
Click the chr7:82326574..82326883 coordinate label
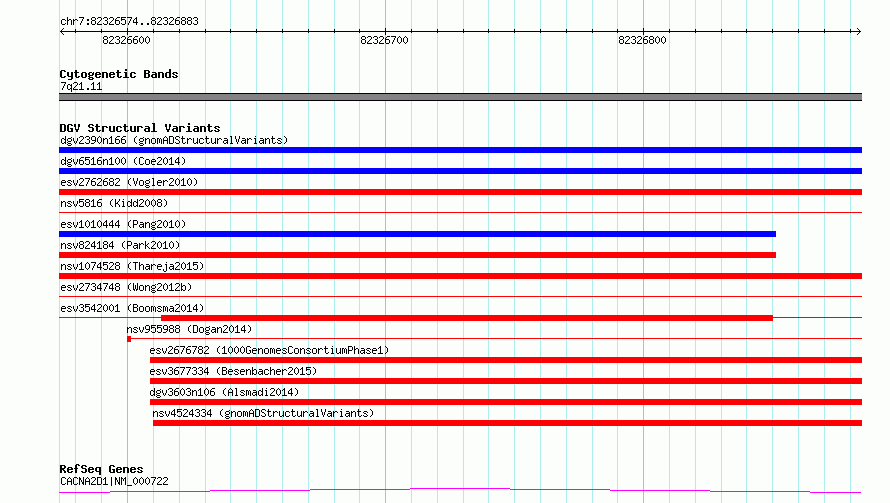click(129, 21)
